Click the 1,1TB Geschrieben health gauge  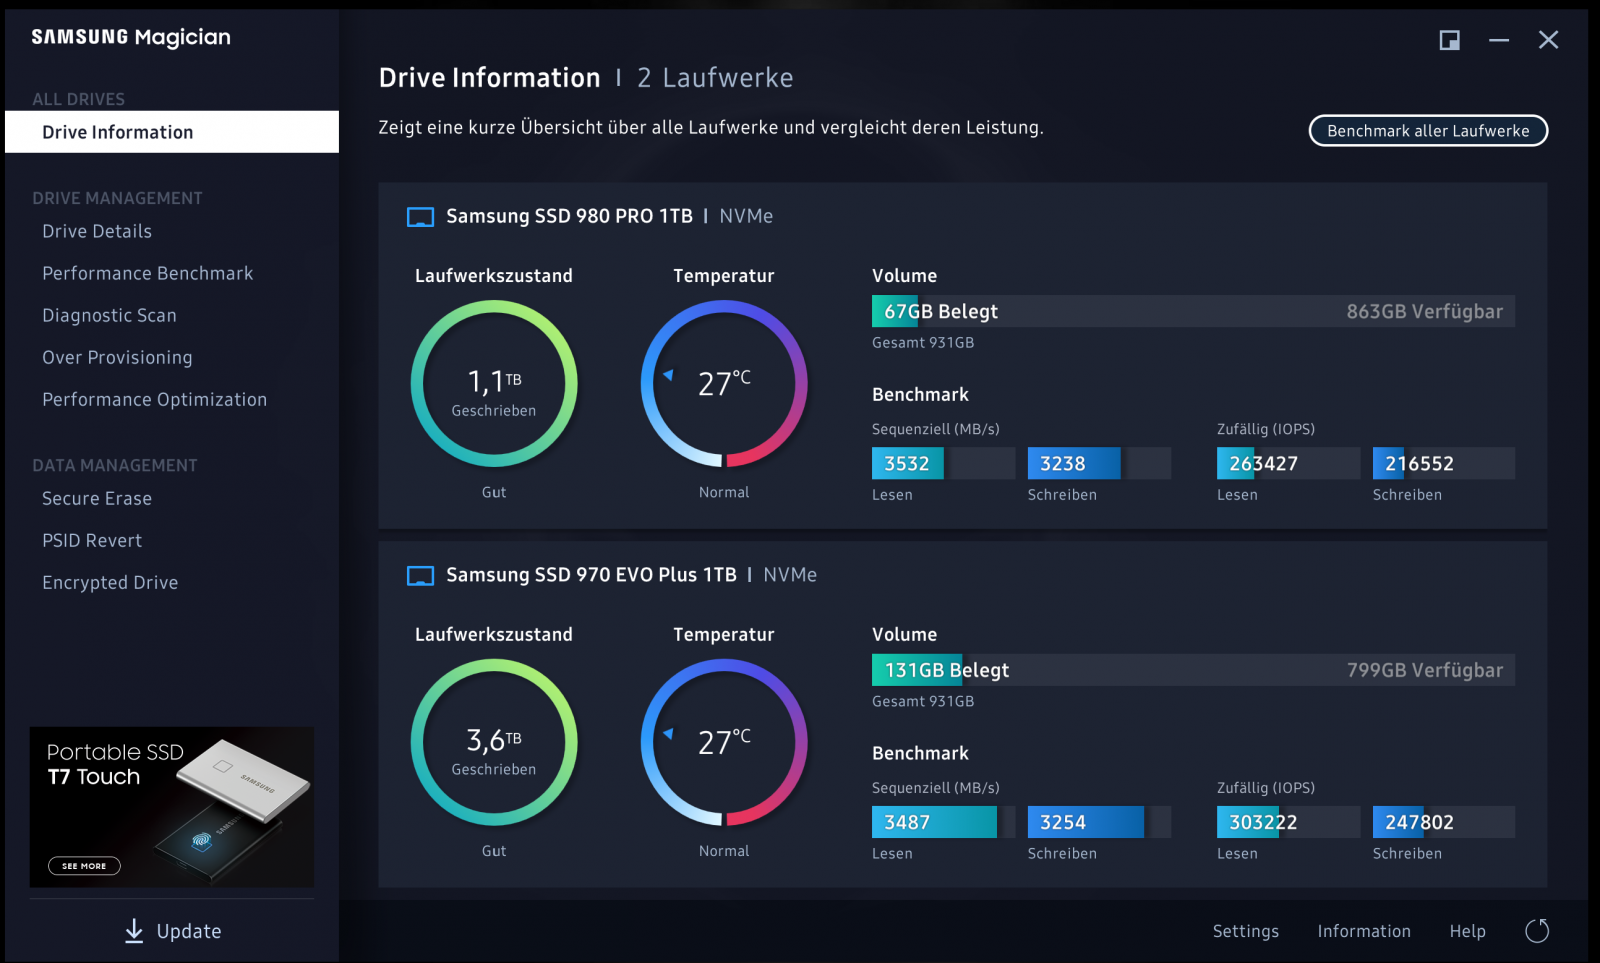click(x=494, y=384)
